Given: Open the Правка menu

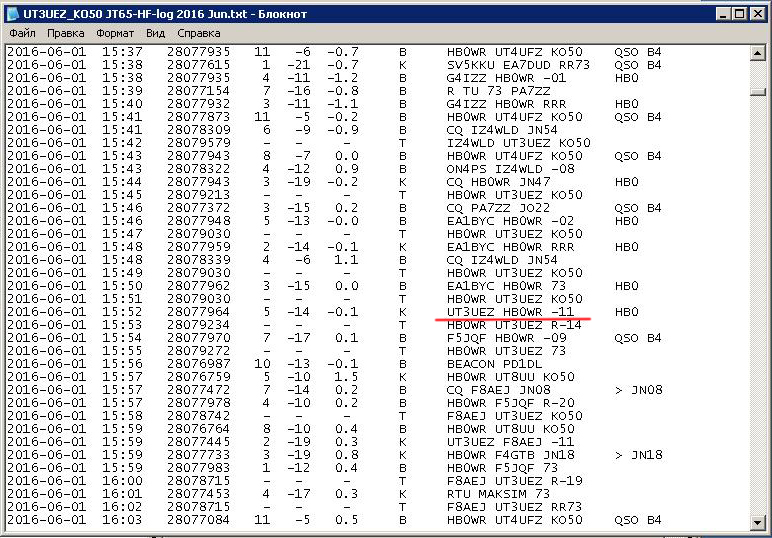Looking at the screenshot, I should tap(67, 33).
